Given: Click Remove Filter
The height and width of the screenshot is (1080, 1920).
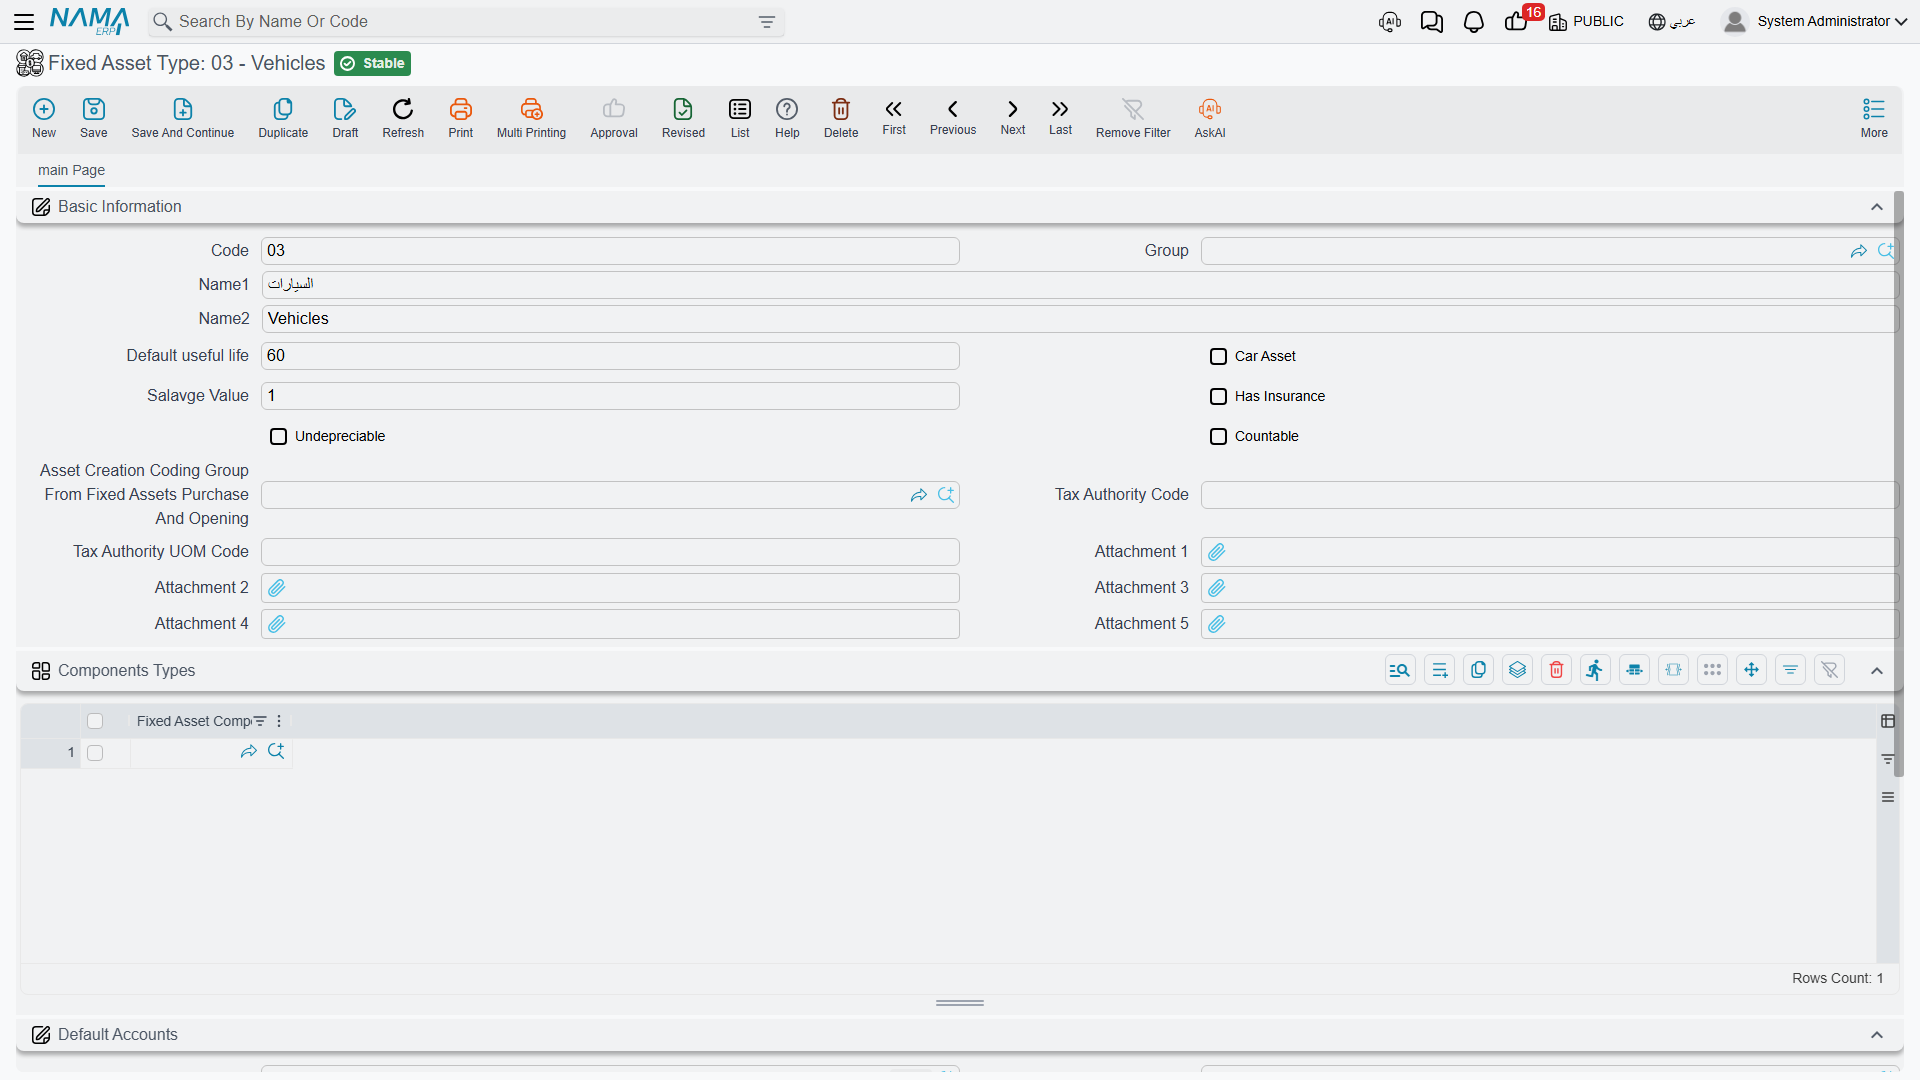Looking at the screenshot, I should click(x=1133, y=118).
